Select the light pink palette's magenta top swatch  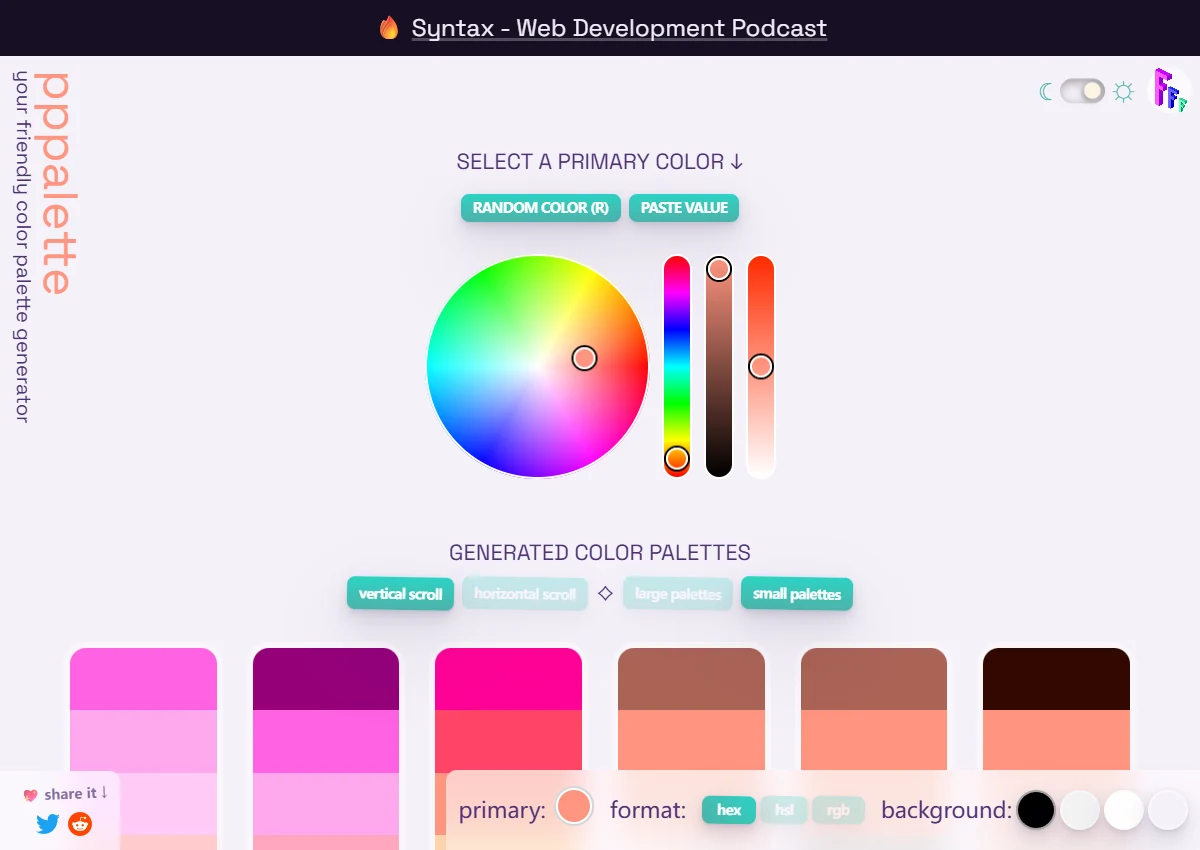(143, 679)
